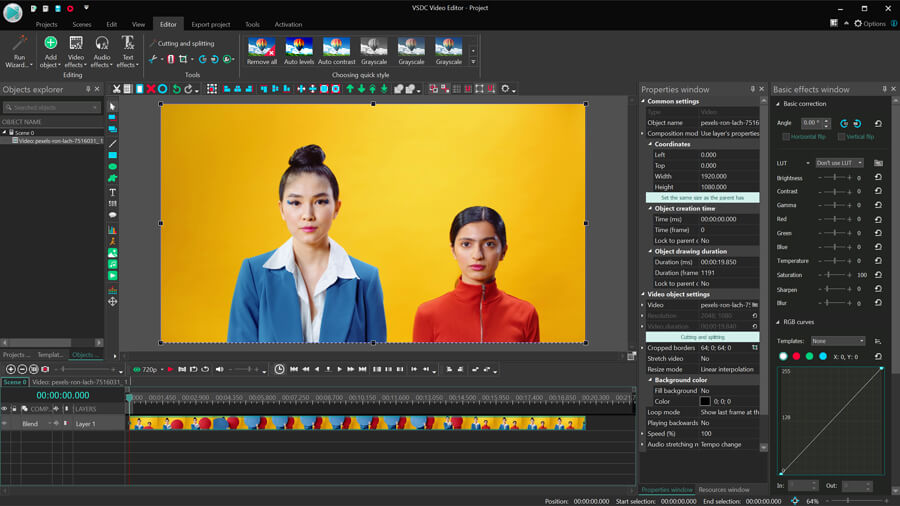Select the red curve channel
900x506 pixels.
point(796,356)
